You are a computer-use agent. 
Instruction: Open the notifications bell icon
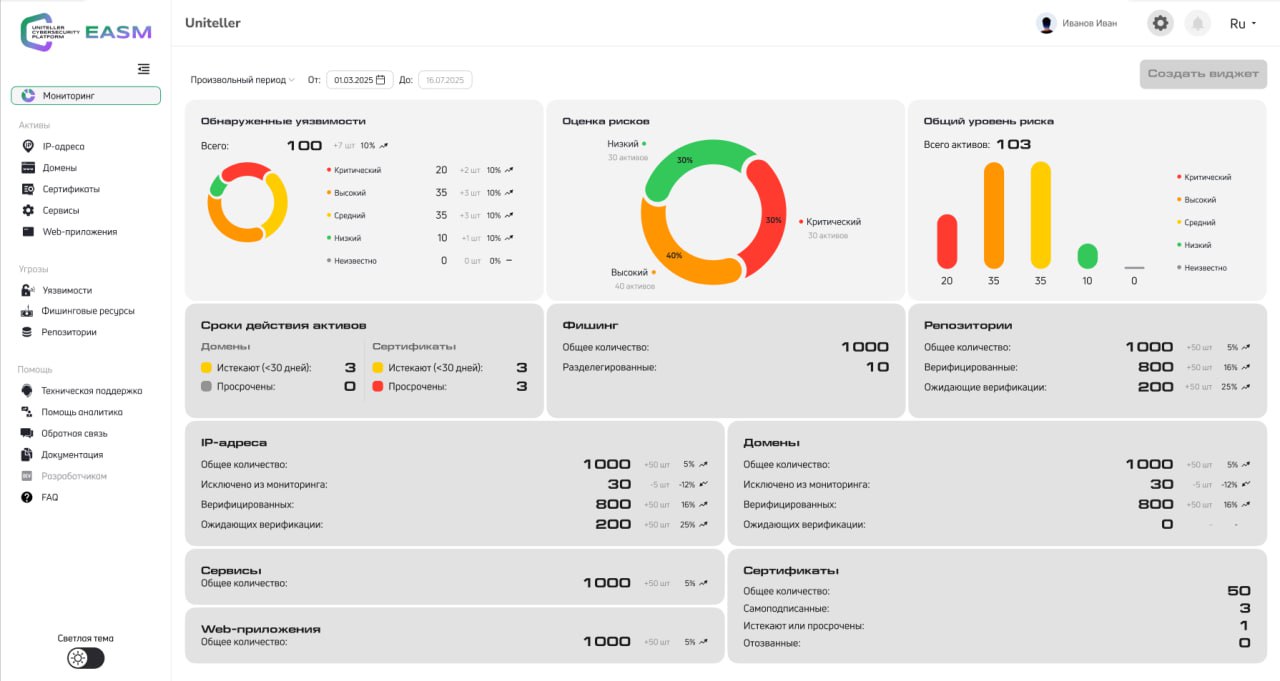pyautogui.click(x=1197, y=23)
